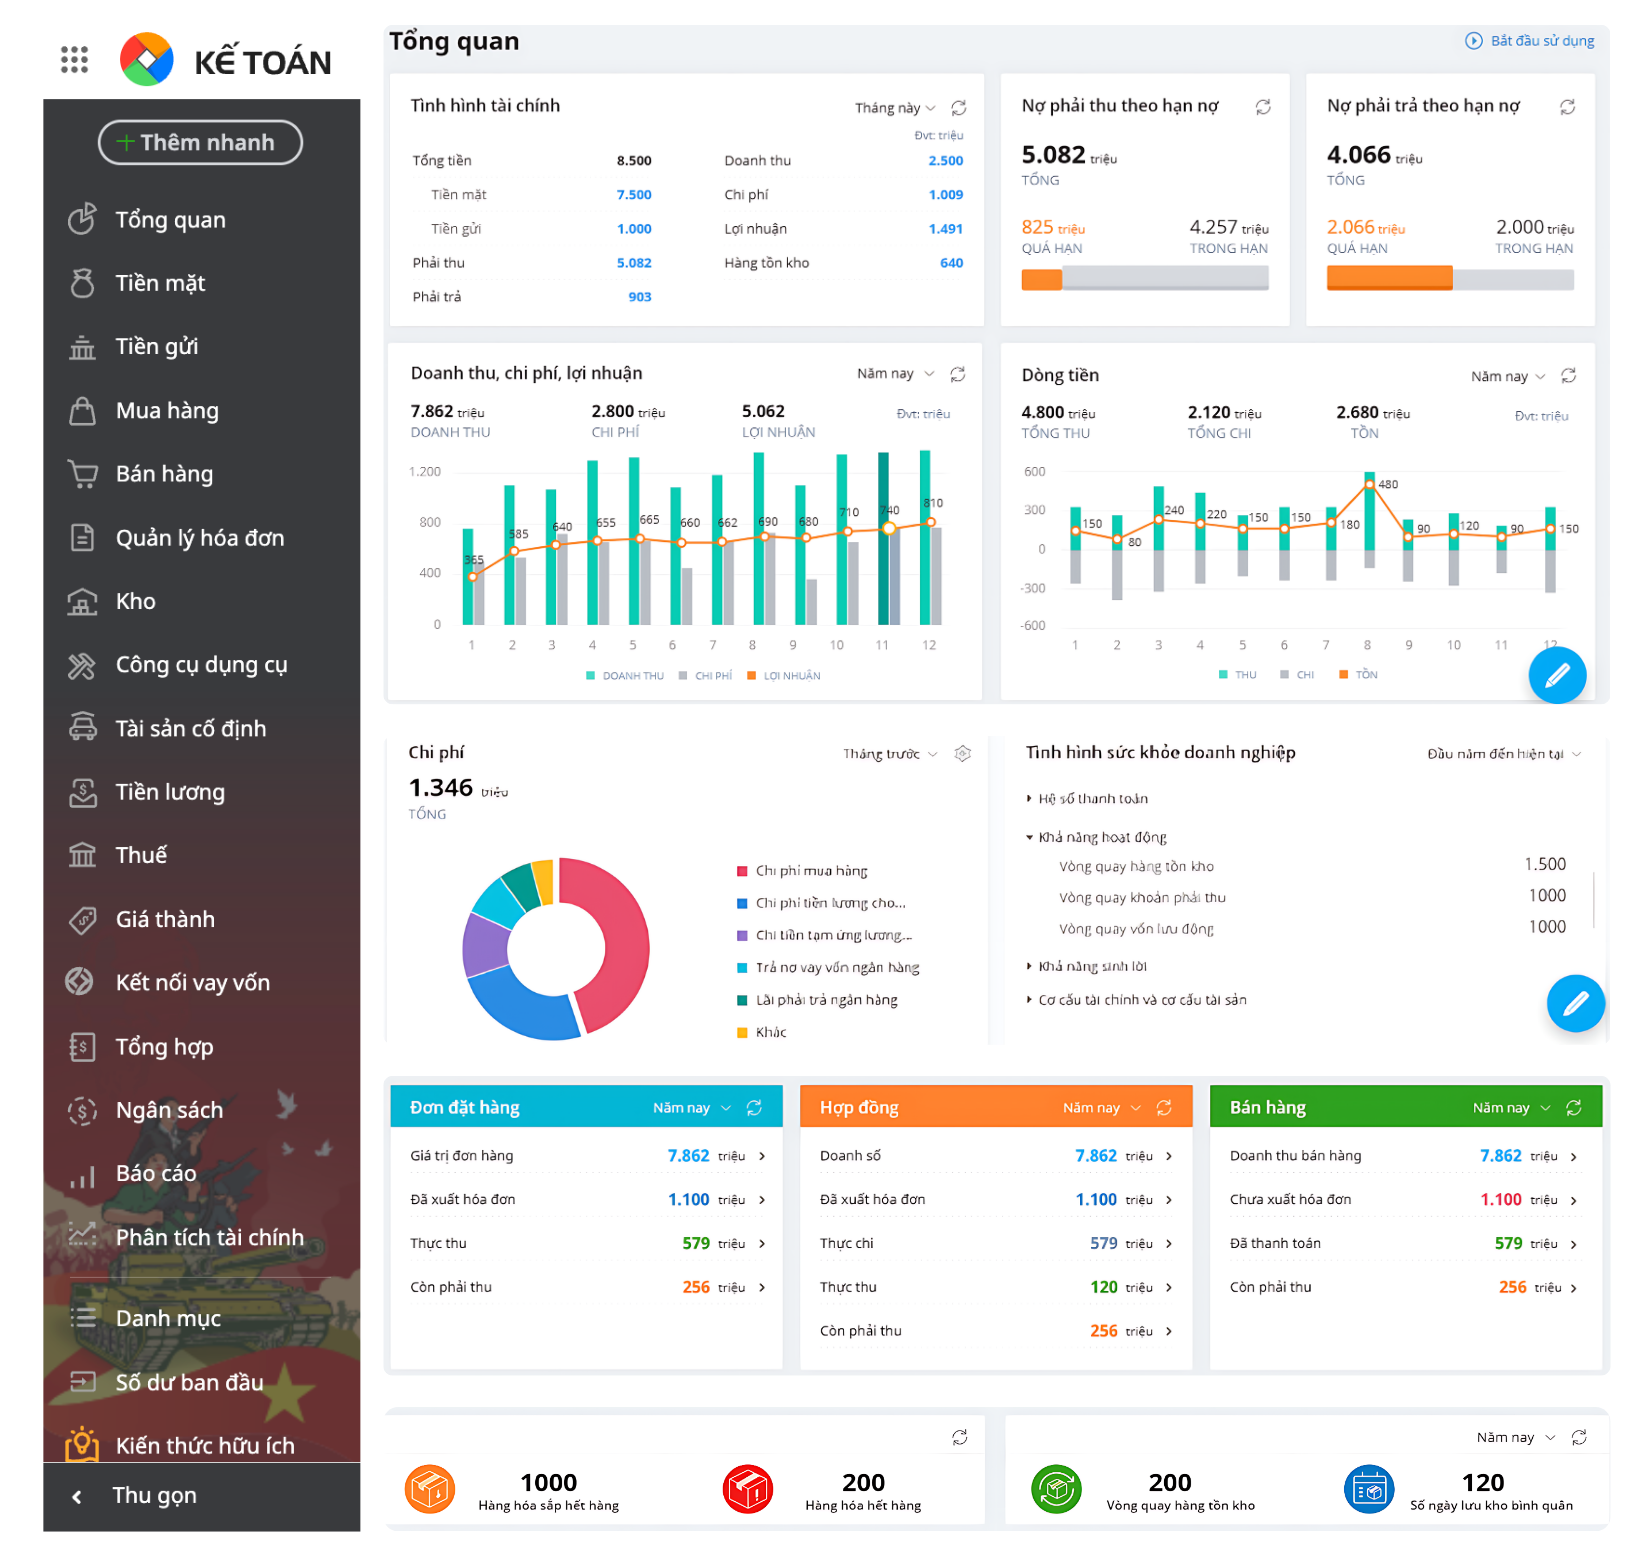Expand Hệ số thanh toán section
This screenshot has width=1650, height=1550.
1092,799
